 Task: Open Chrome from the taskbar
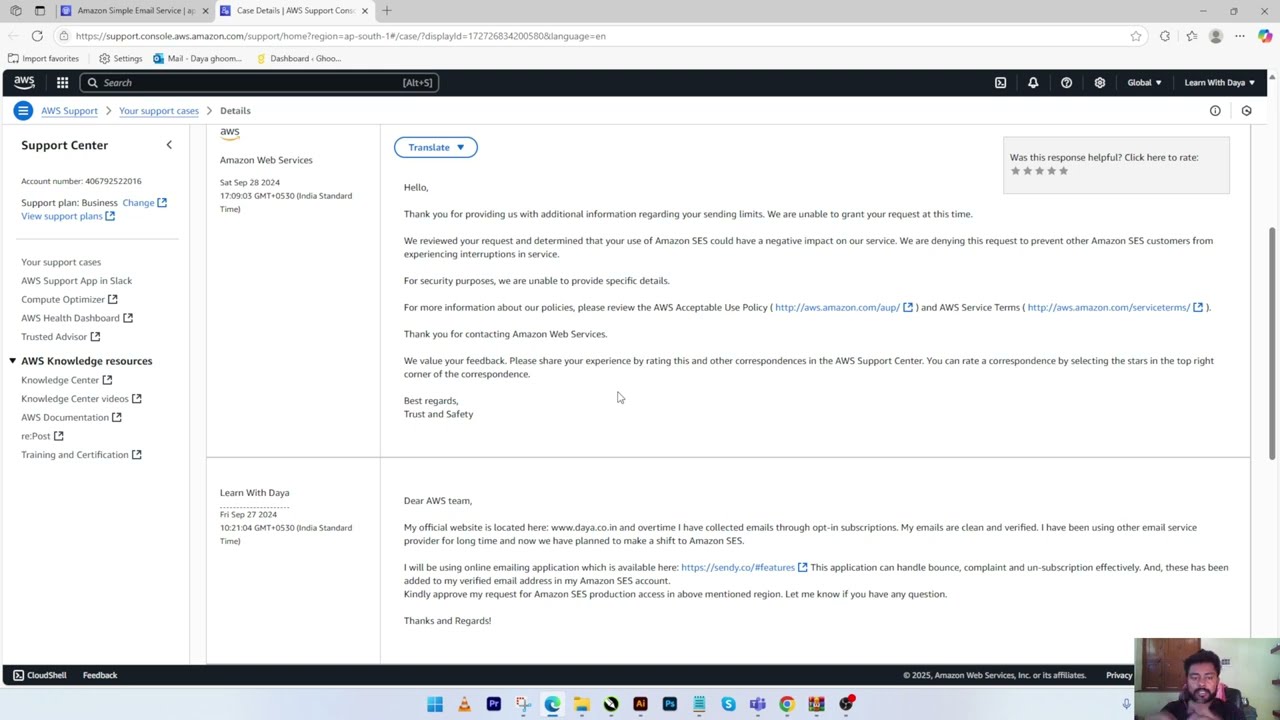[x=787, y=704]
